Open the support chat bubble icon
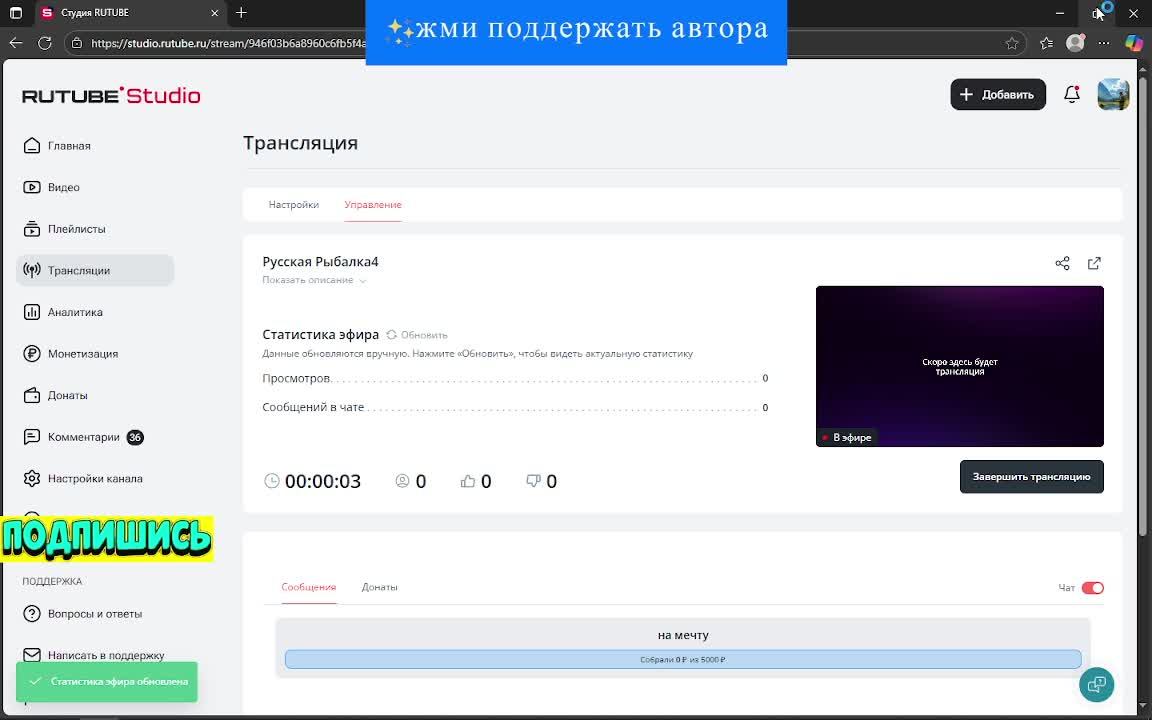The image size is (1152, 720). coord(1096,685)
